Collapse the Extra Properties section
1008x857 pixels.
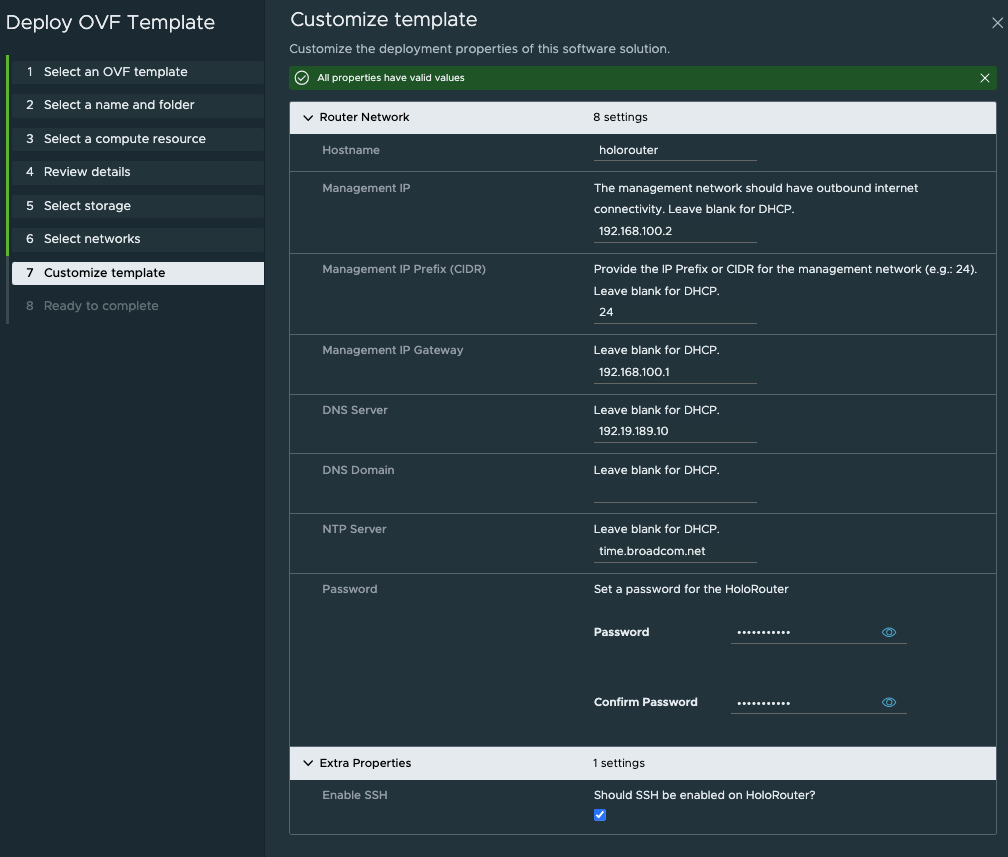tap(308, 763)
